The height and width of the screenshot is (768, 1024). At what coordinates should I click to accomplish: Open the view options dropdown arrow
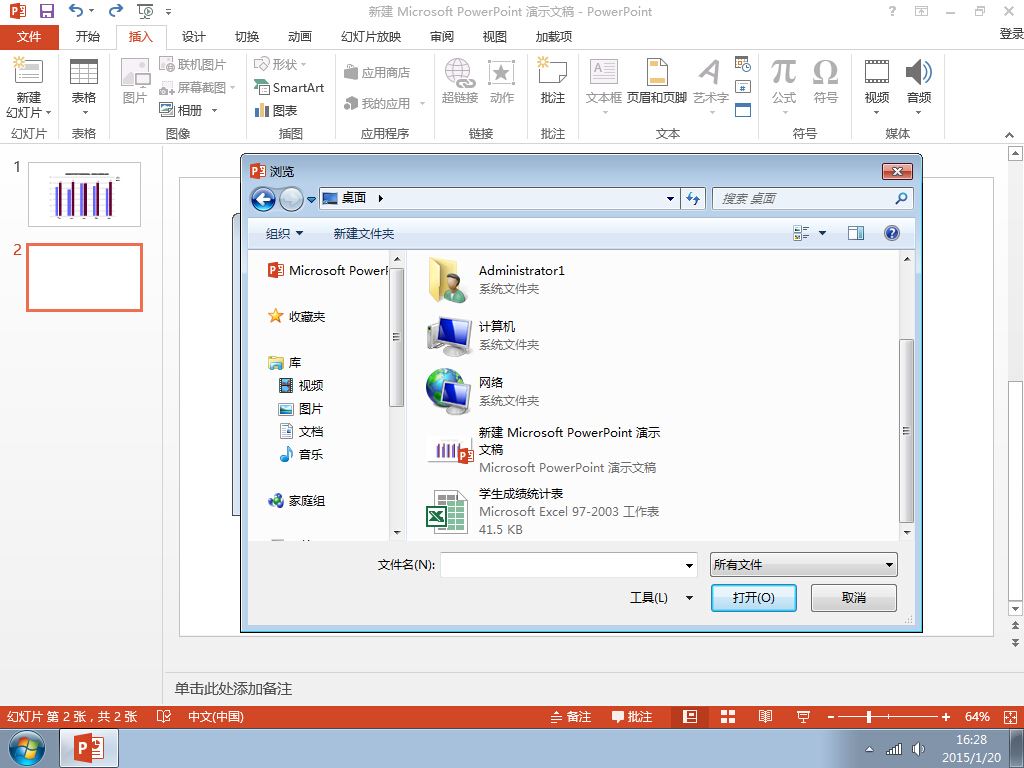[x=822, y=233]
